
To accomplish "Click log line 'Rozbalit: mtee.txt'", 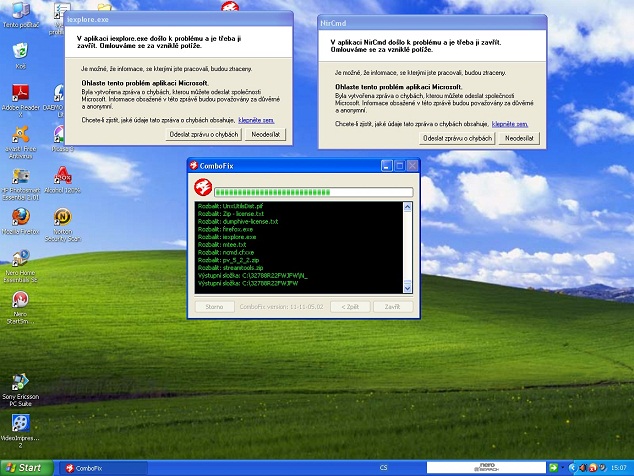I will pos(222,245).
